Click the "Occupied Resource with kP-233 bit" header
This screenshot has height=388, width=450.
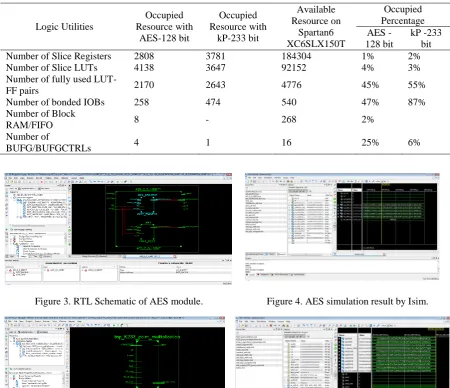click(x=238, y=27)
